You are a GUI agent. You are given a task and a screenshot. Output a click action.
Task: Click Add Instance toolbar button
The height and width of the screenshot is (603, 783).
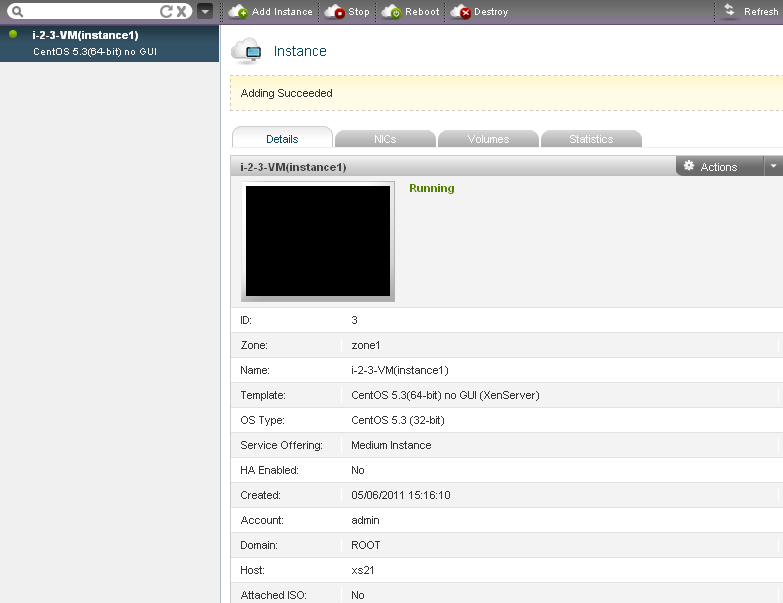click(x=271, y=11)
